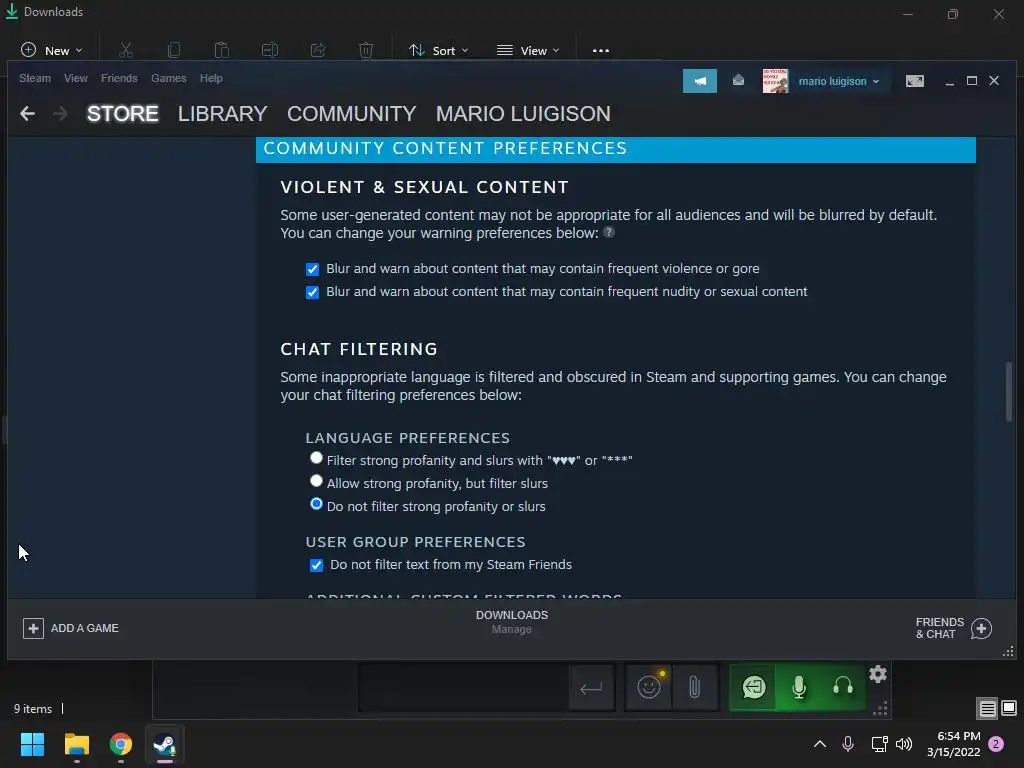Expand the mario luigison account dropdown
This screenshot has height=768, width=1024.
[839, 81]
